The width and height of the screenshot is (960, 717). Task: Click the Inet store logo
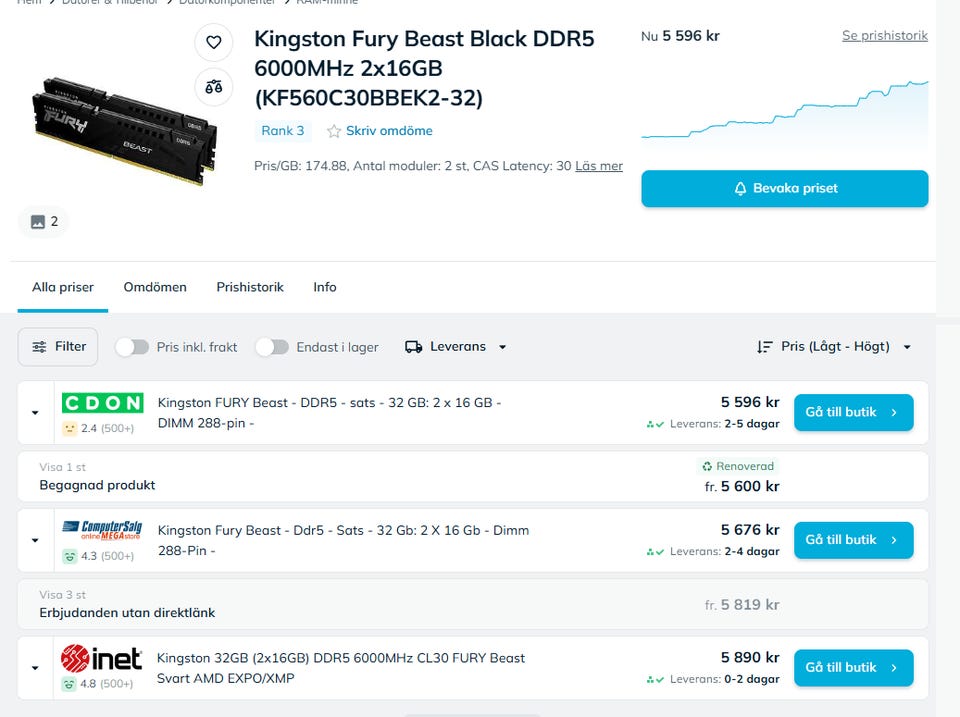point(102,658)
